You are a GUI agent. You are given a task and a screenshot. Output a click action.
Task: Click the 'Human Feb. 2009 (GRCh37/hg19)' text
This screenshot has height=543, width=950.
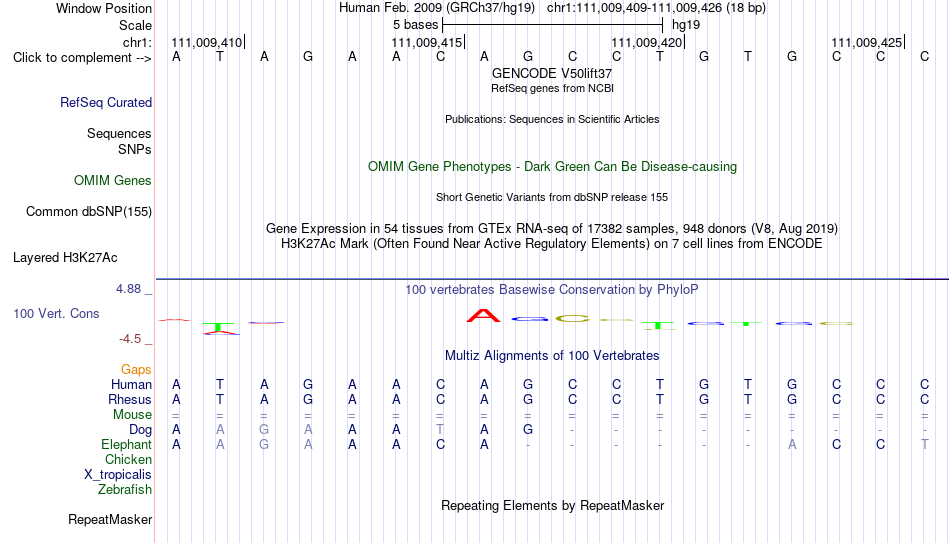pos(437,8)
